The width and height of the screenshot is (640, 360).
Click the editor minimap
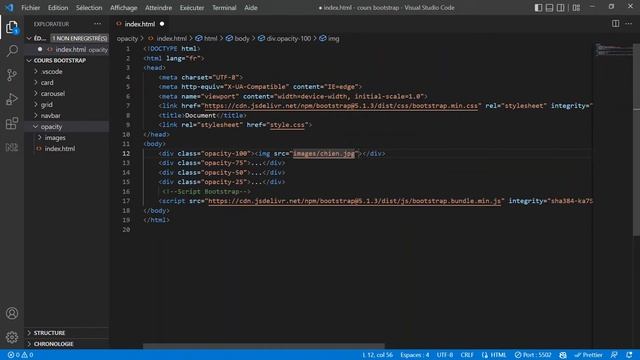click(613, 51)
